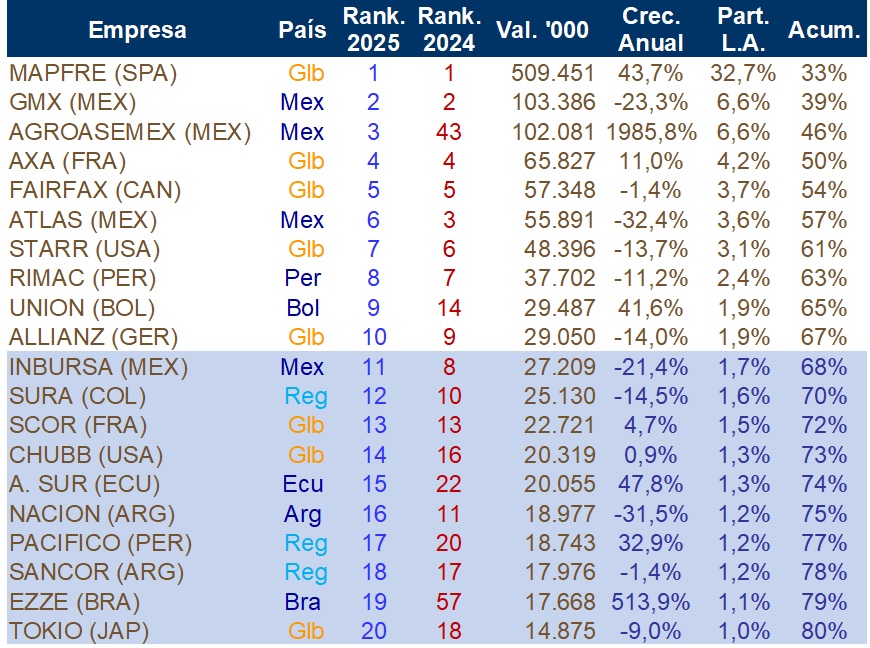Select the Part. L.A. header

click(743, 29)
